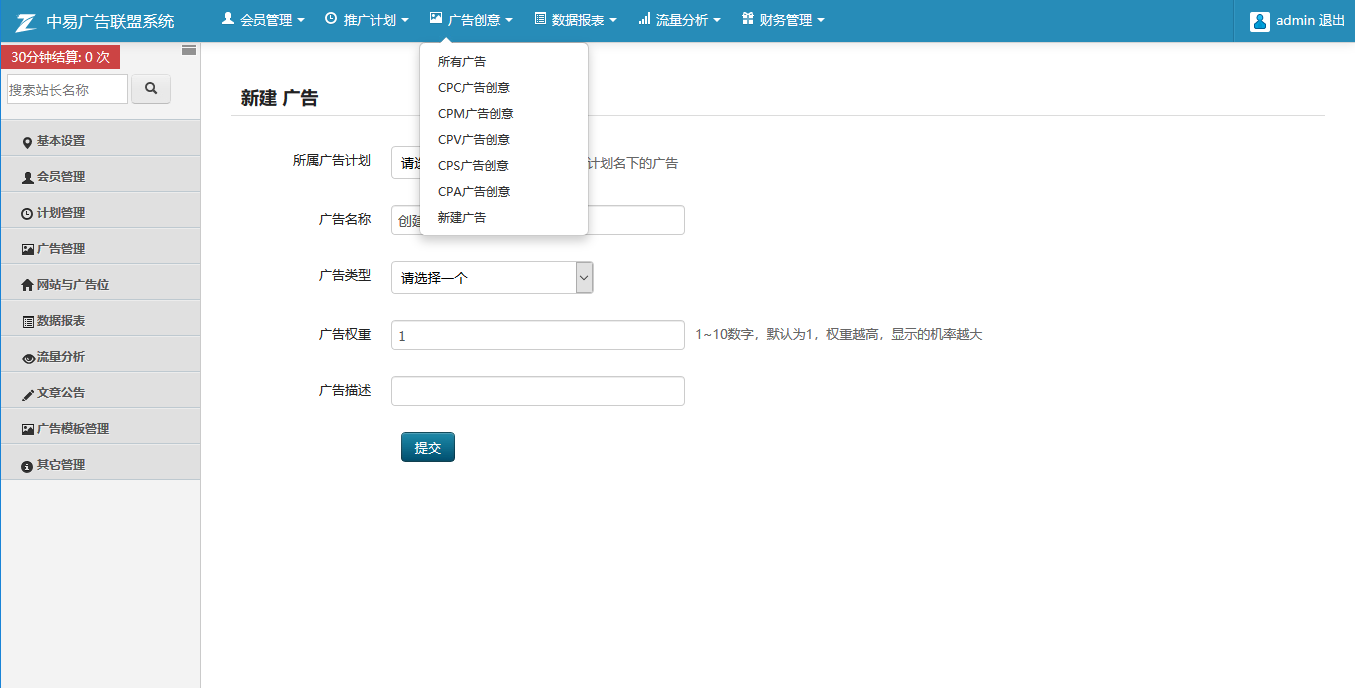Expand the 财务管理 top menu

[783, 20]
